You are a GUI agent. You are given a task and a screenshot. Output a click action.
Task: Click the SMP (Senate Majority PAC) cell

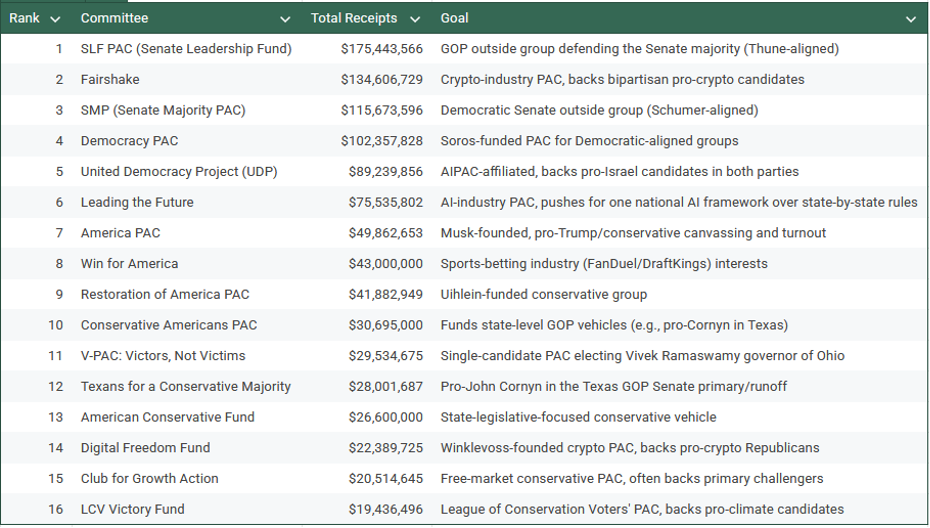[x=187, y=110]
